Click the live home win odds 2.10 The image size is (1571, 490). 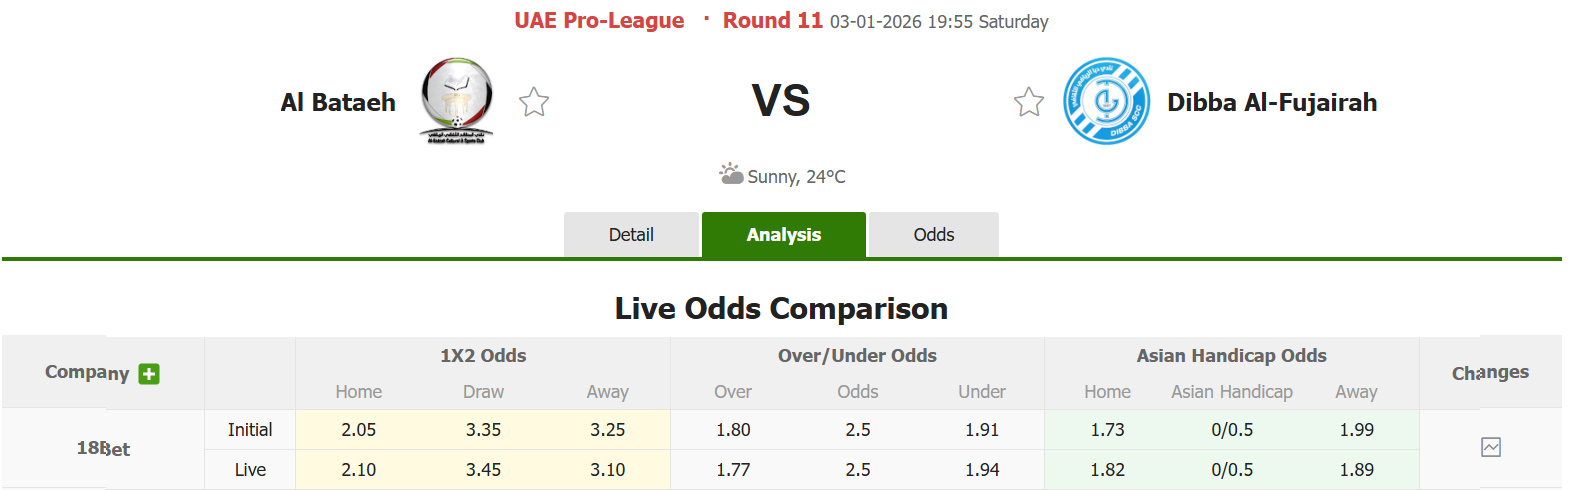(358, 470)
